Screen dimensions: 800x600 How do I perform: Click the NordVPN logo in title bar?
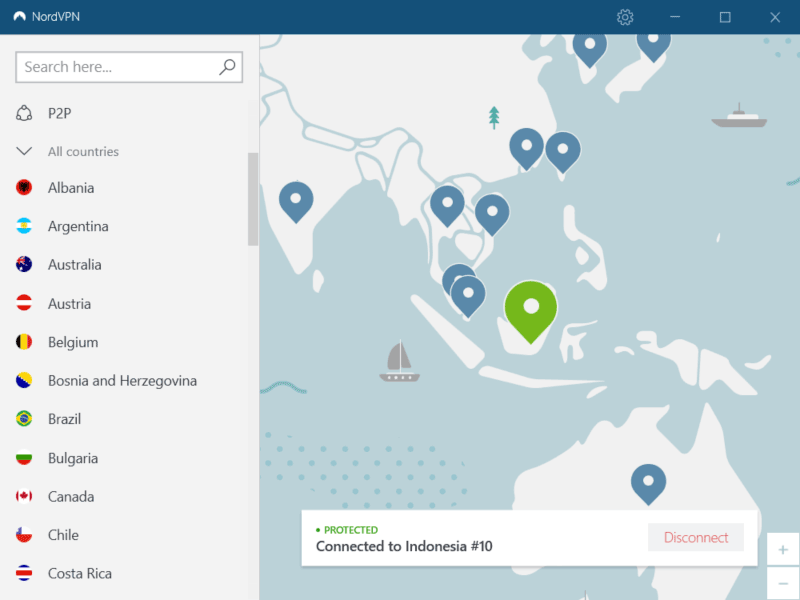click(x=19, y=17)
